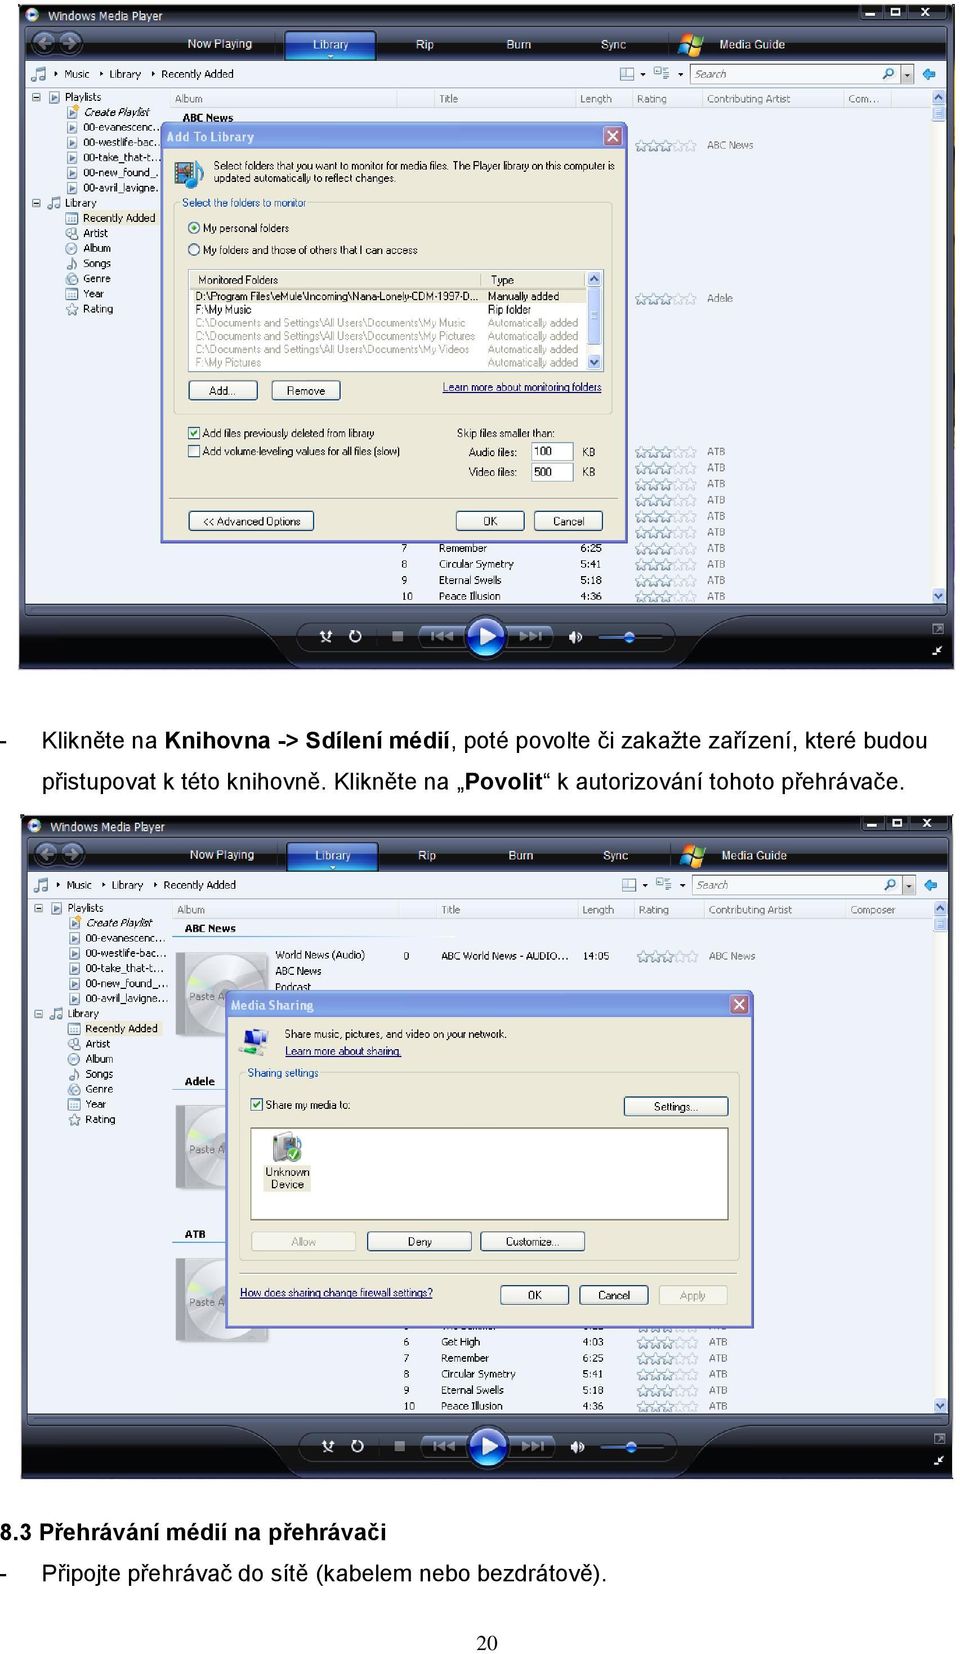The height and width of the screenshot is (1654, 960).
Task: Open Sync tab in lower window
Action: coord(616,855)
